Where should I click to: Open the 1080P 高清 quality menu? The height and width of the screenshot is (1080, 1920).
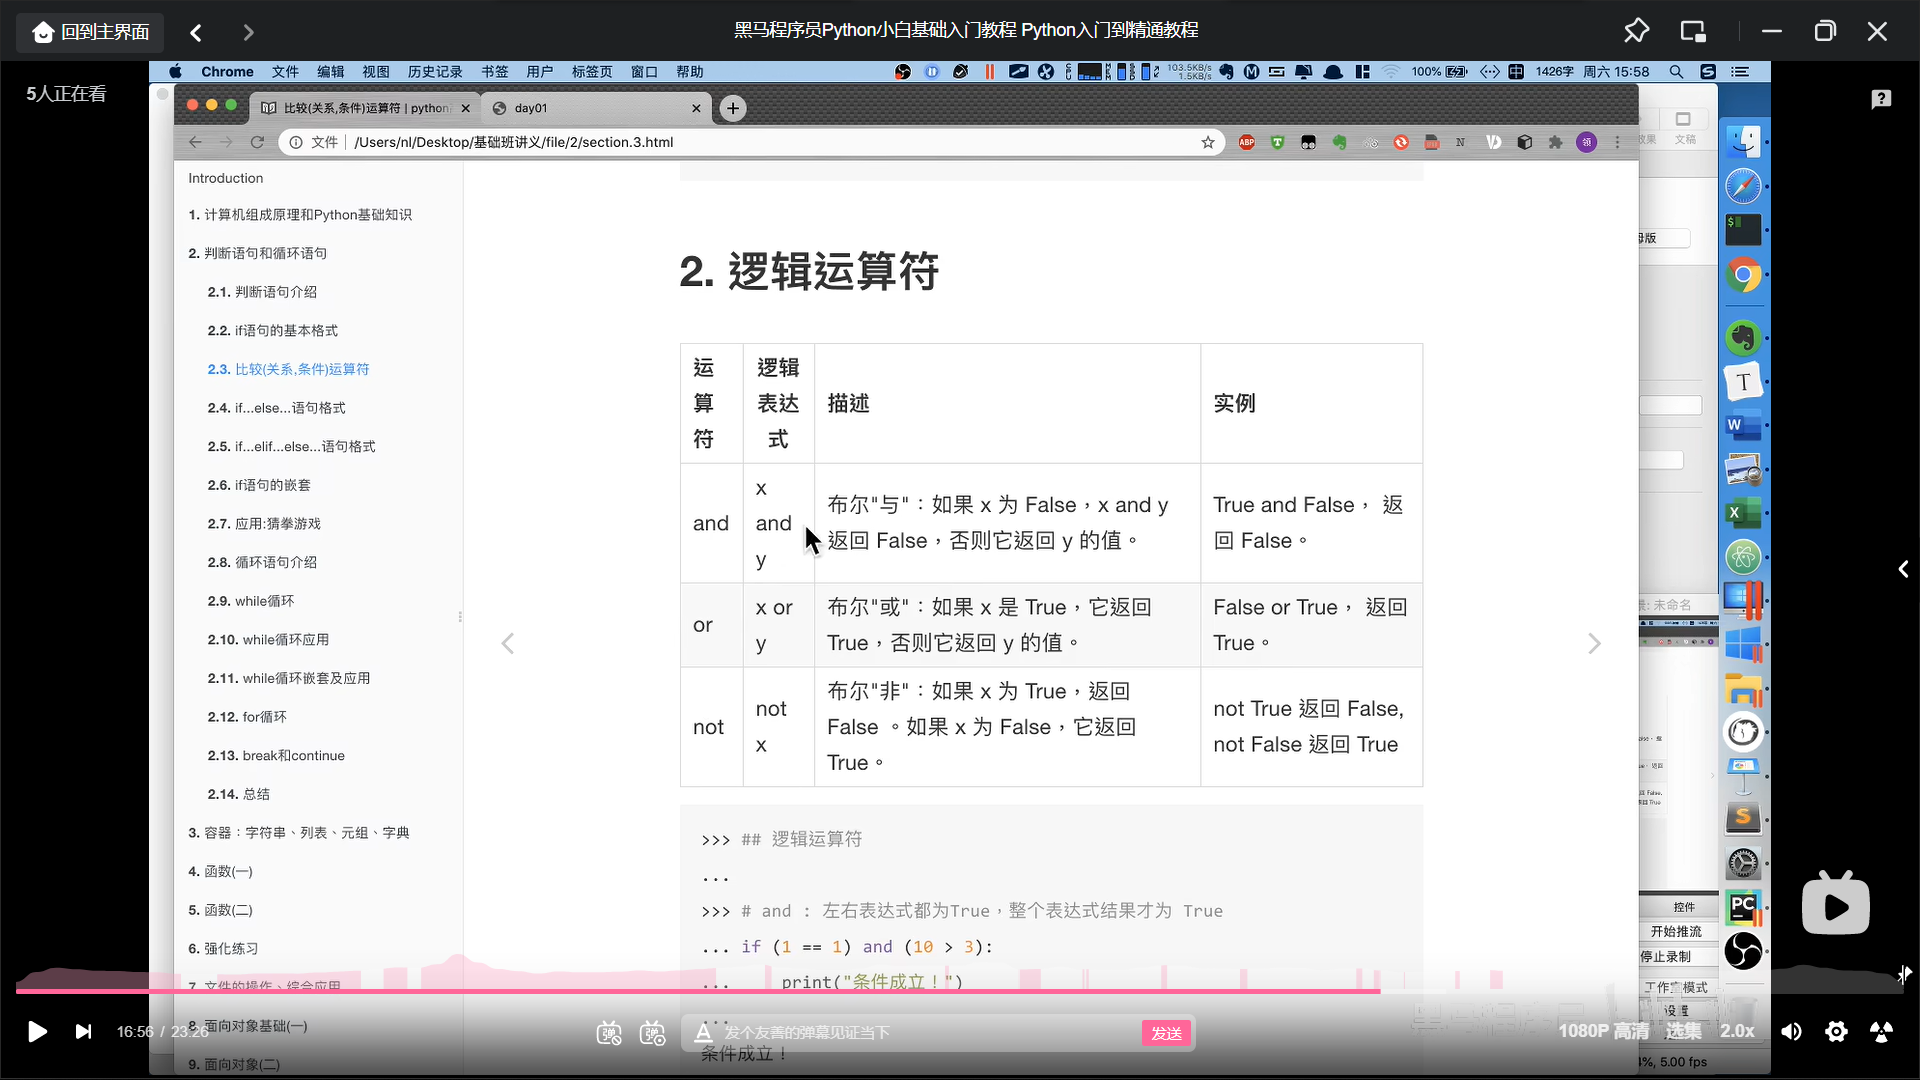tap(1603, 1031)
